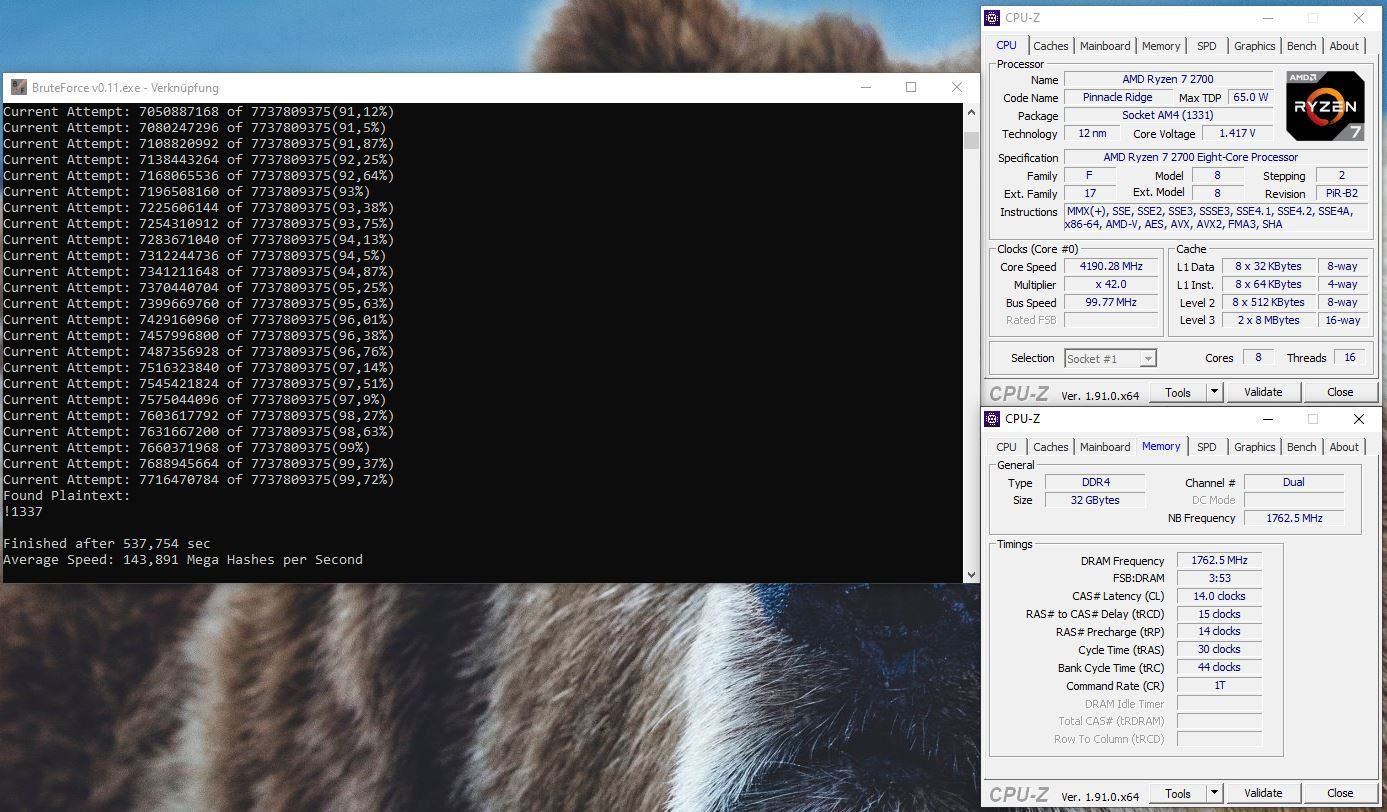Click the console scrollbar down arrow

pos(971,575)
